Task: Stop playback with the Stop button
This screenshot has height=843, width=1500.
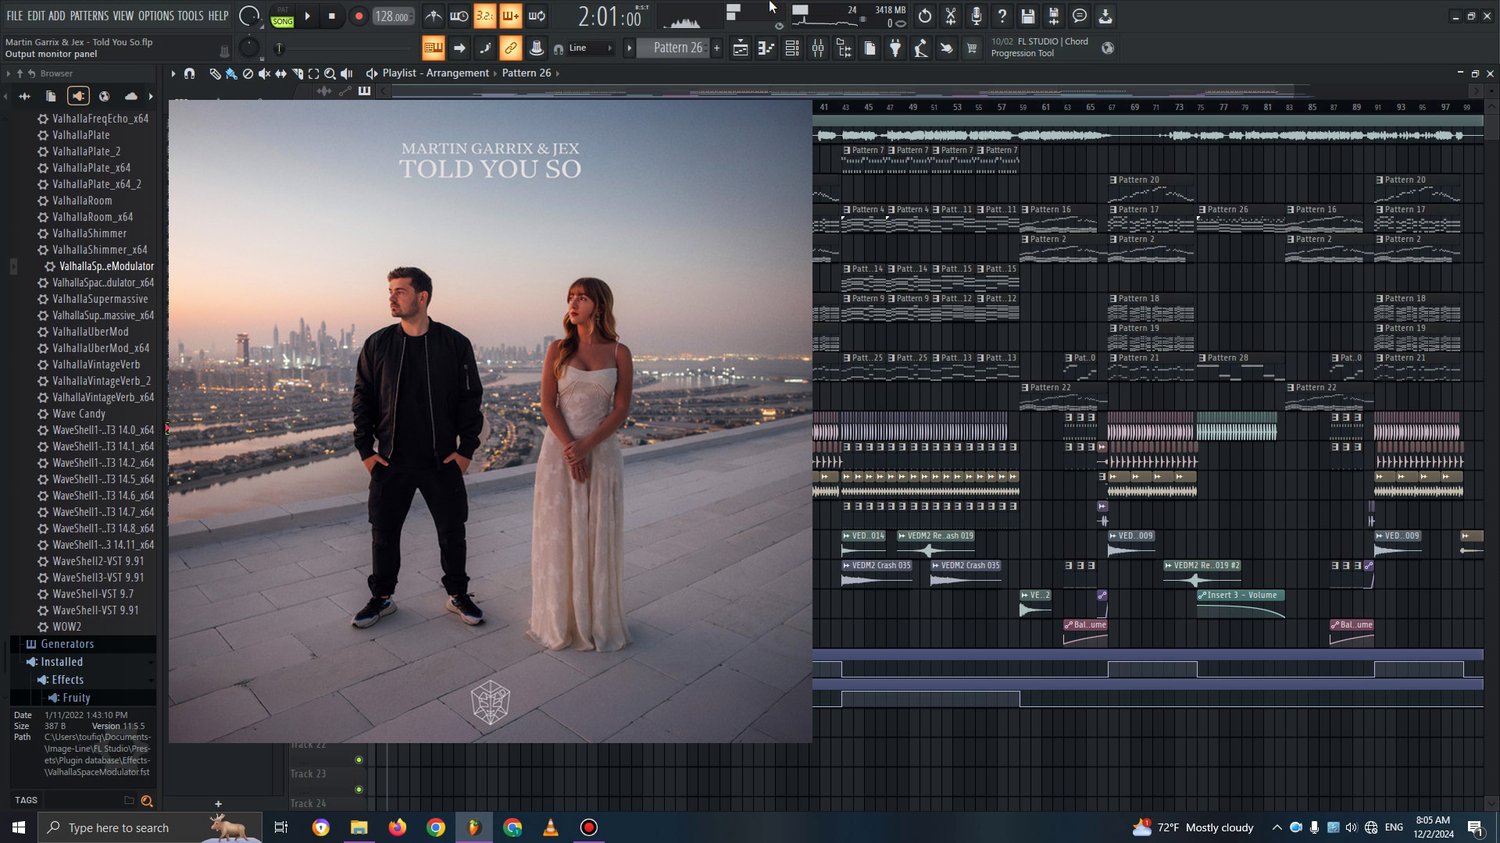Action: pyautogui.click(x=332, y=16)
